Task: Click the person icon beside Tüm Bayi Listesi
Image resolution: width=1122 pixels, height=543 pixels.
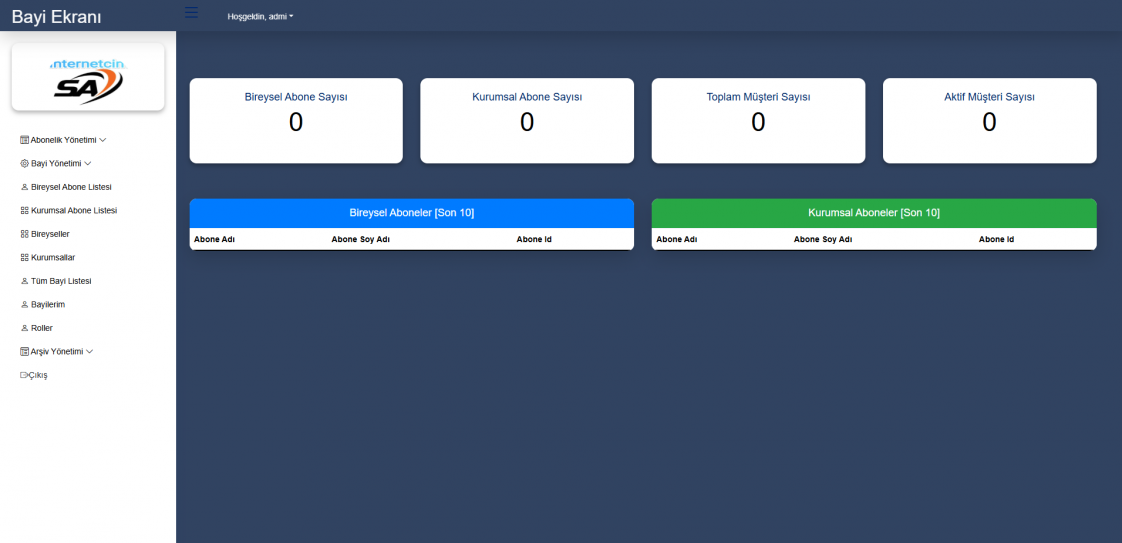Action: point(25,281)
